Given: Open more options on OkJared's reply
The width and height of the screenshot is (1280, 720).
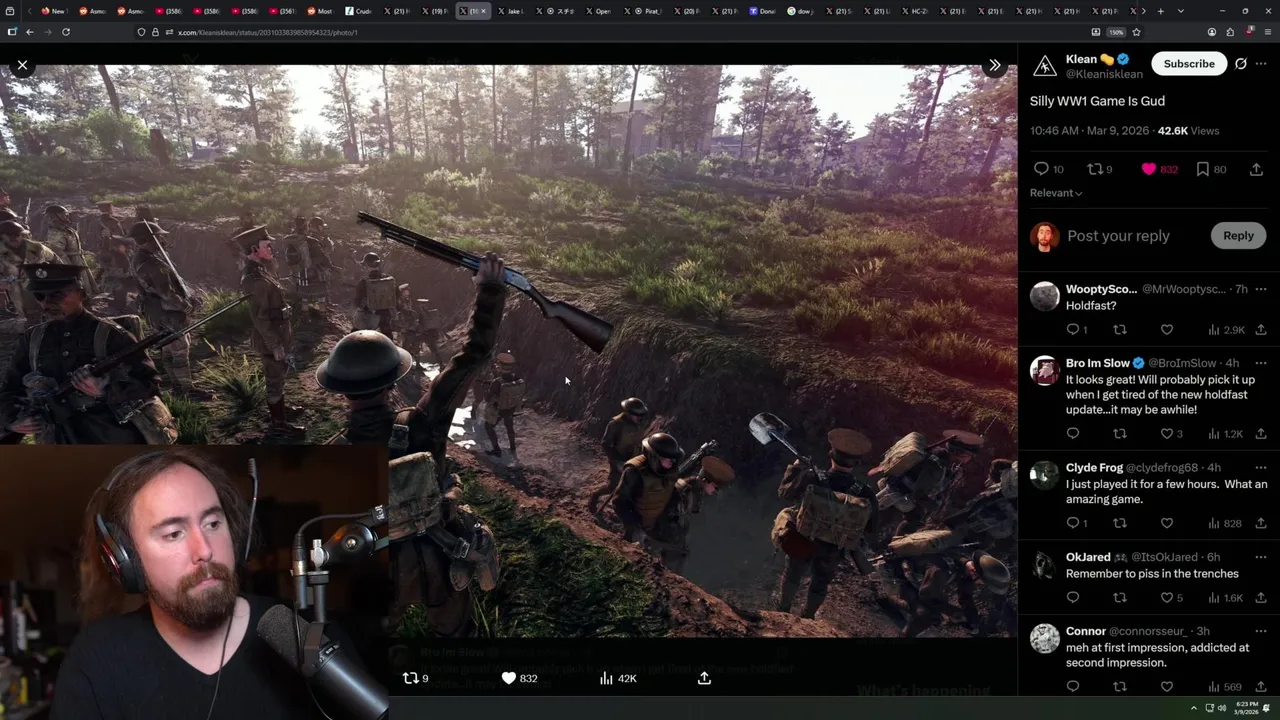Looking at the screenshot, I should pyautogui.click(x=1261, y=557).
